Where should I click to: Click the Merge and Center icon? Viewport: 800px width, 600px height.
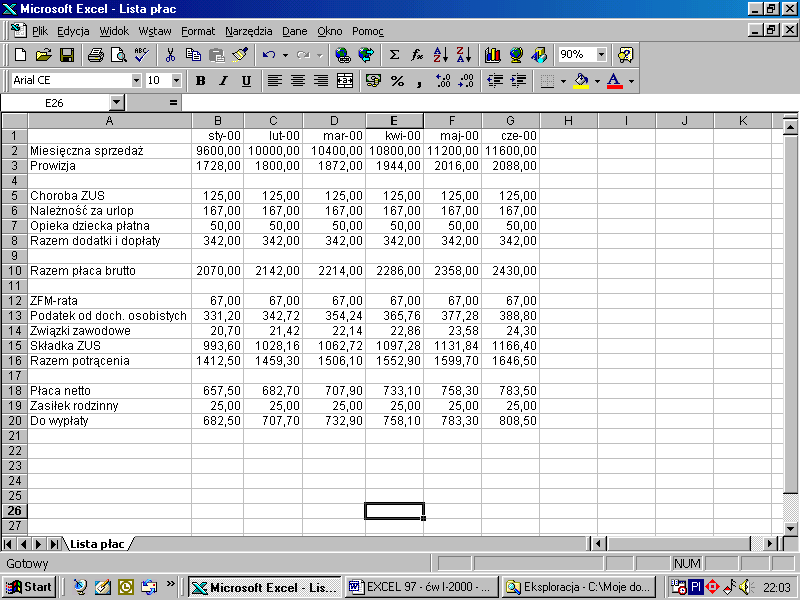[x=345, y=81]
